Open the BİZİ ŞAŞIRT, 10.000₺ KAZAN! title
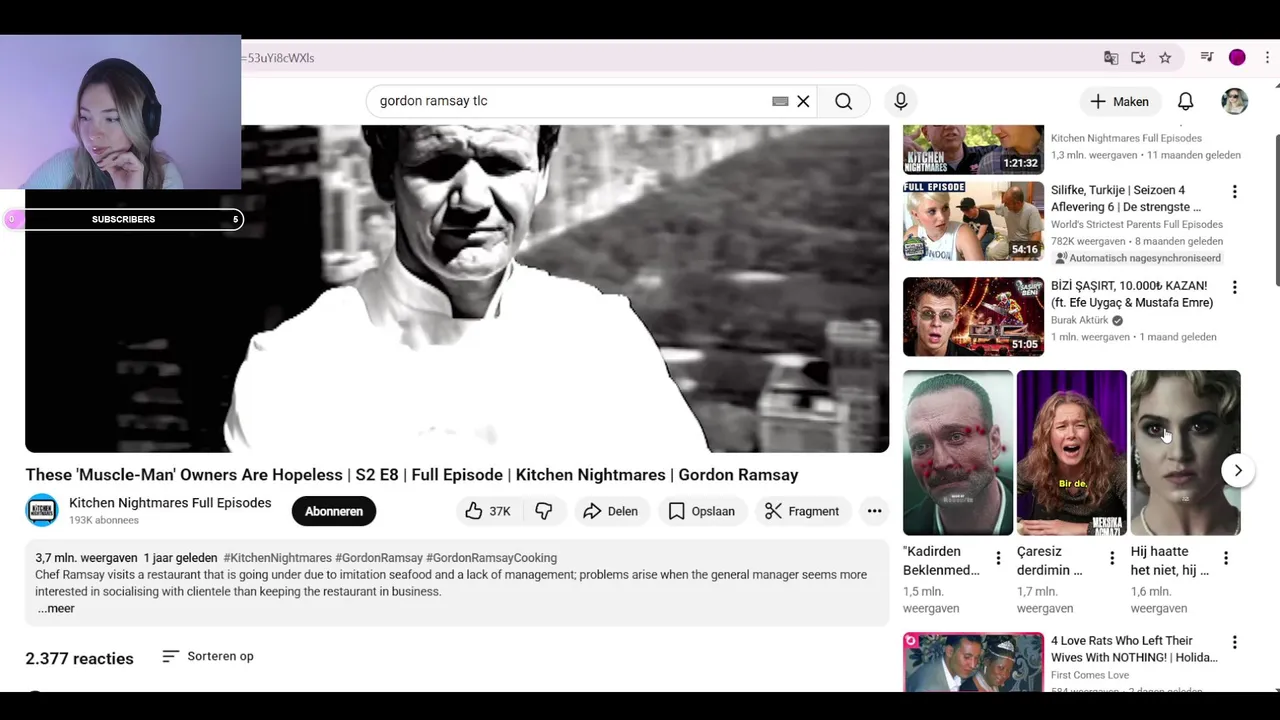The image size is (1280, 720). tap(1132, 294)
